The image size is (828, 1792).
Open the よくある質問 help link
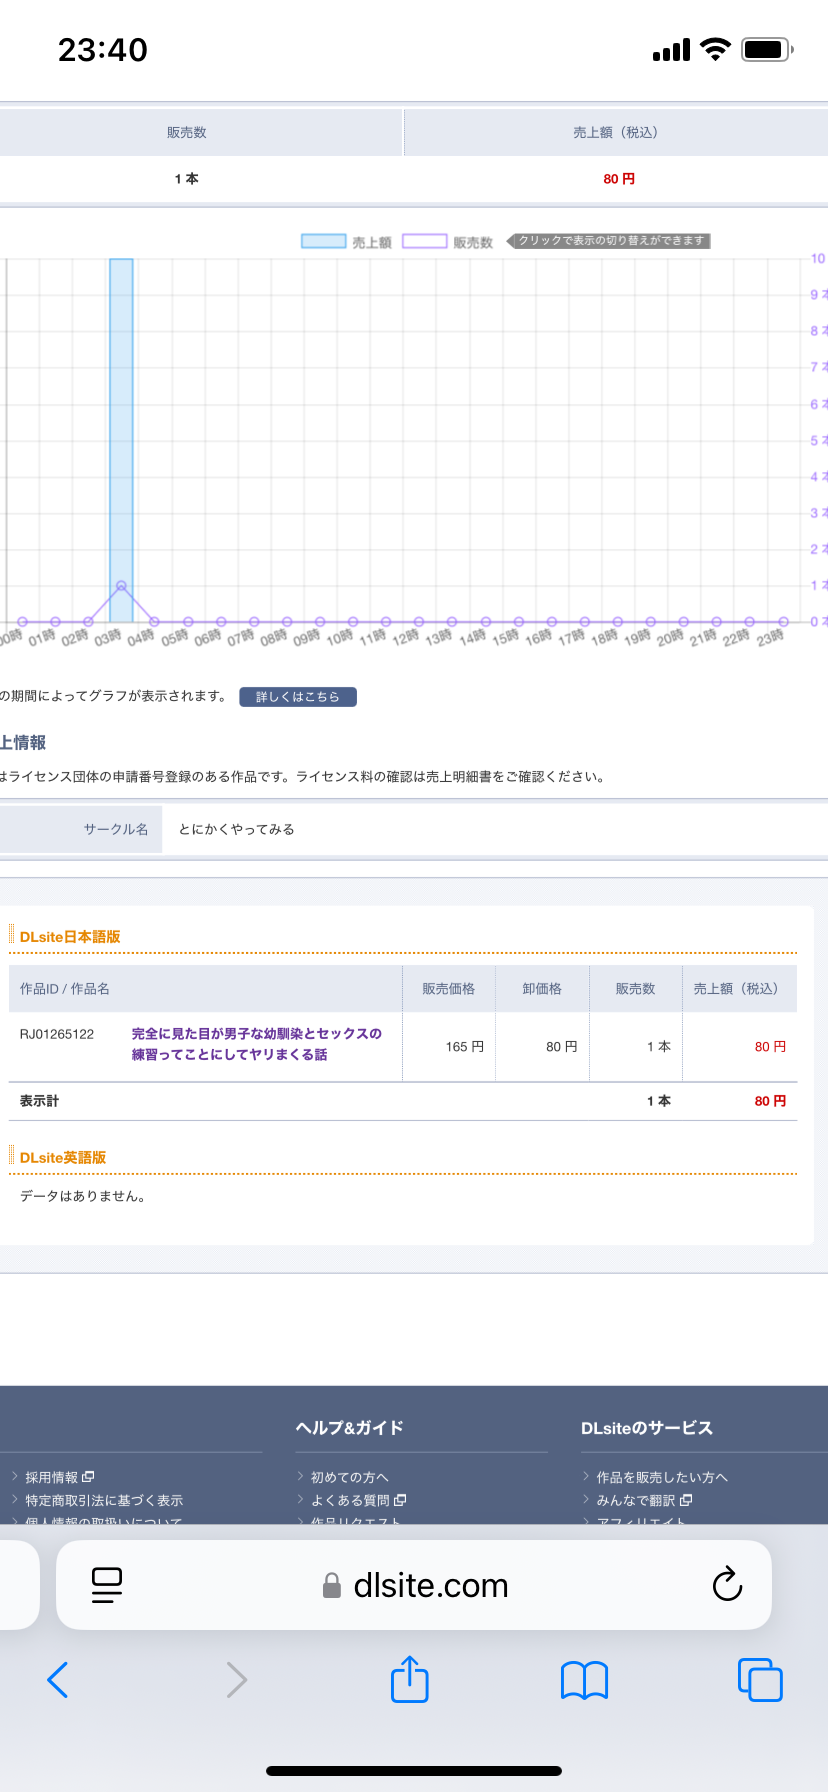350,1500
